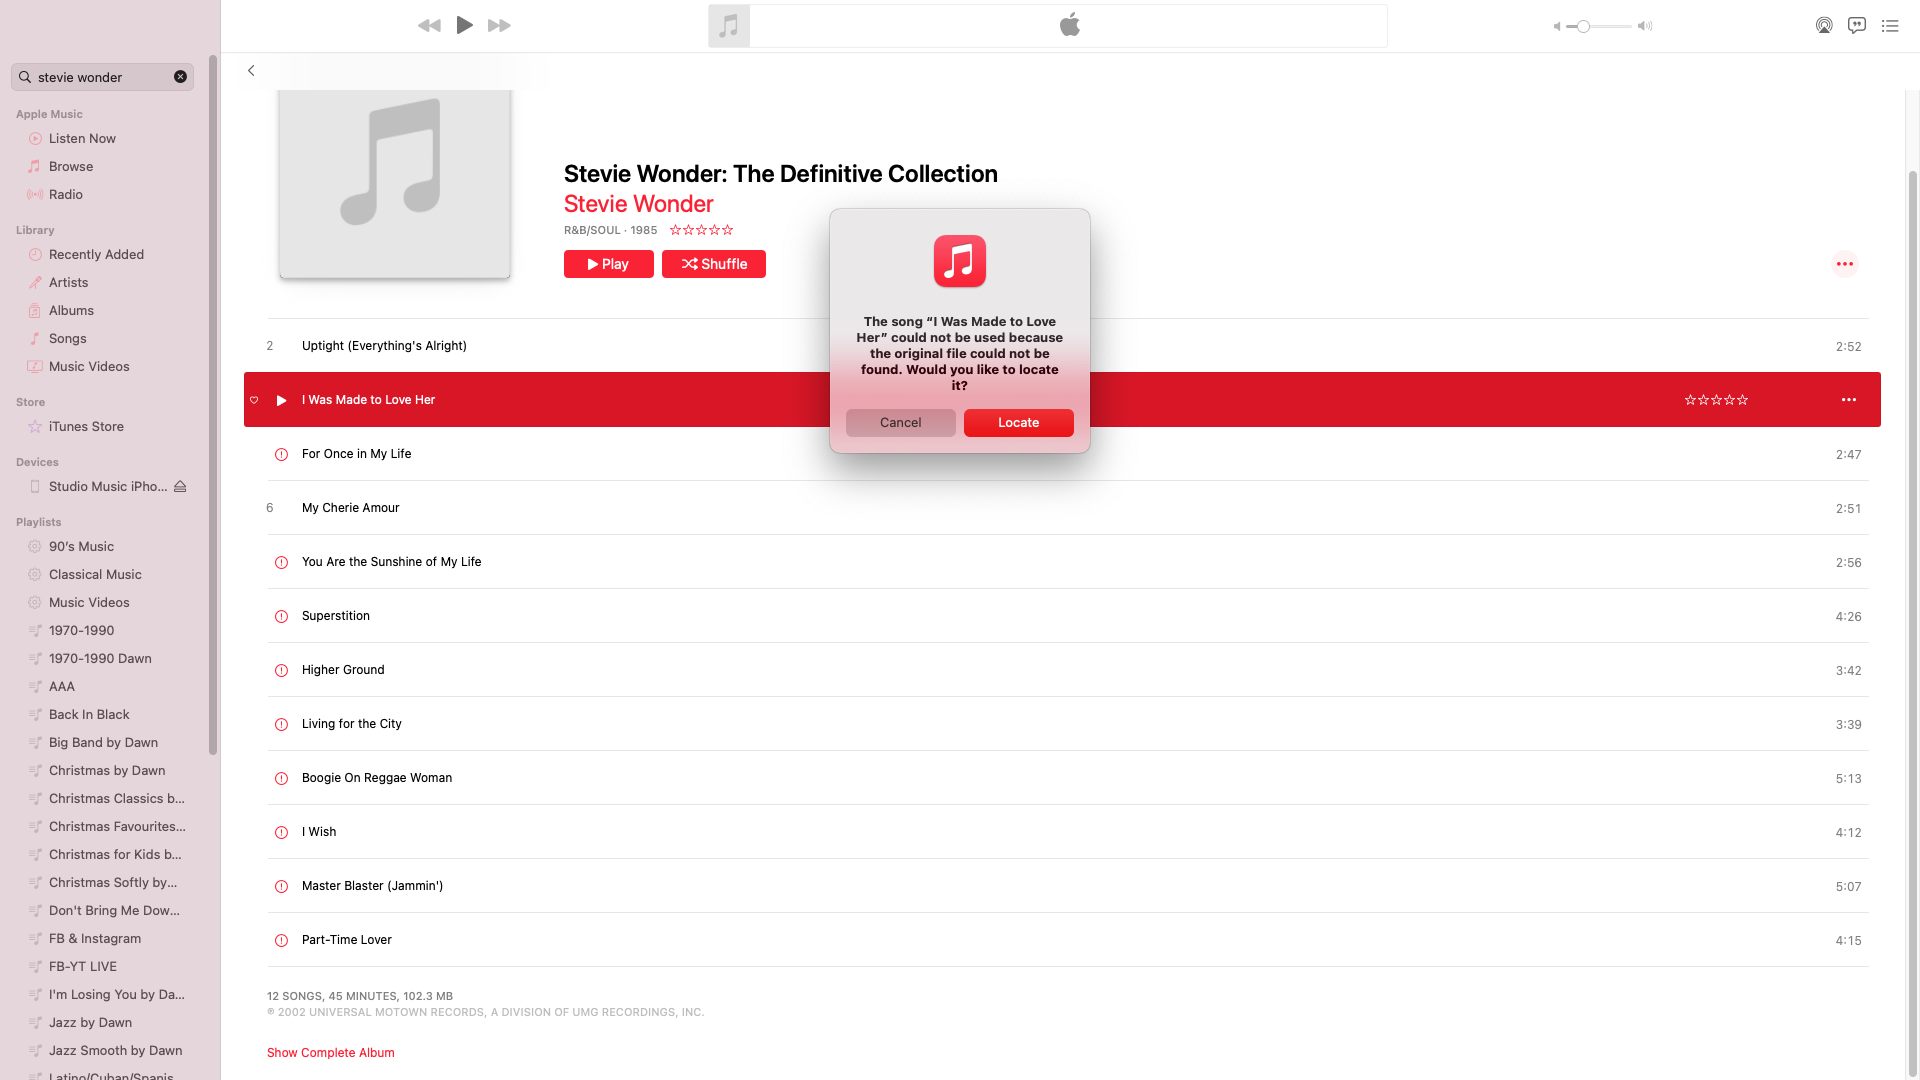Click the Stevie Wonder artist link

[x=638, y=204]
